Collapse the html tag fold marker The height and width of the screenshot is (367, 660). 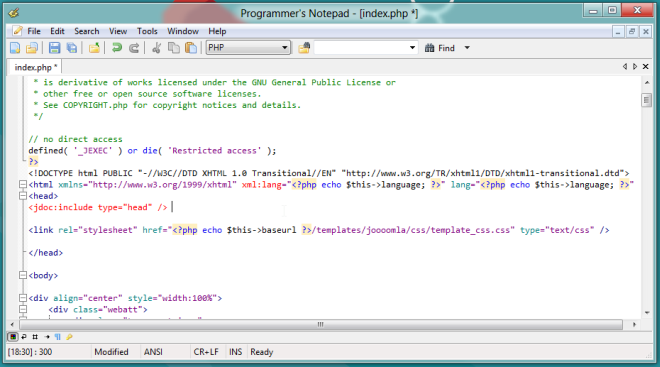coord(23,184)
